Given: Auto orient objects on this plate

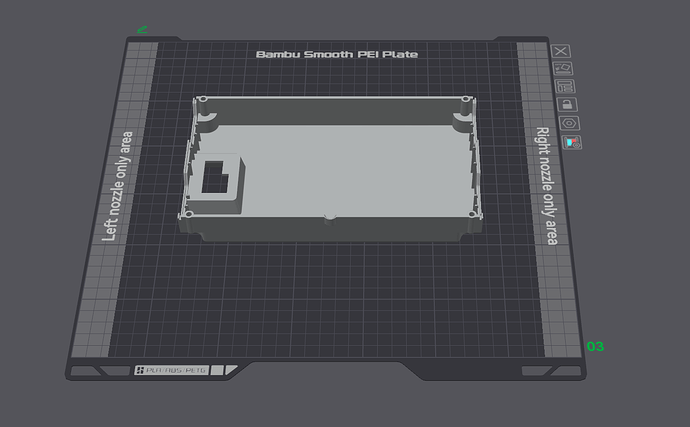Looking at the screenshot, I should (x=563, y=69).
